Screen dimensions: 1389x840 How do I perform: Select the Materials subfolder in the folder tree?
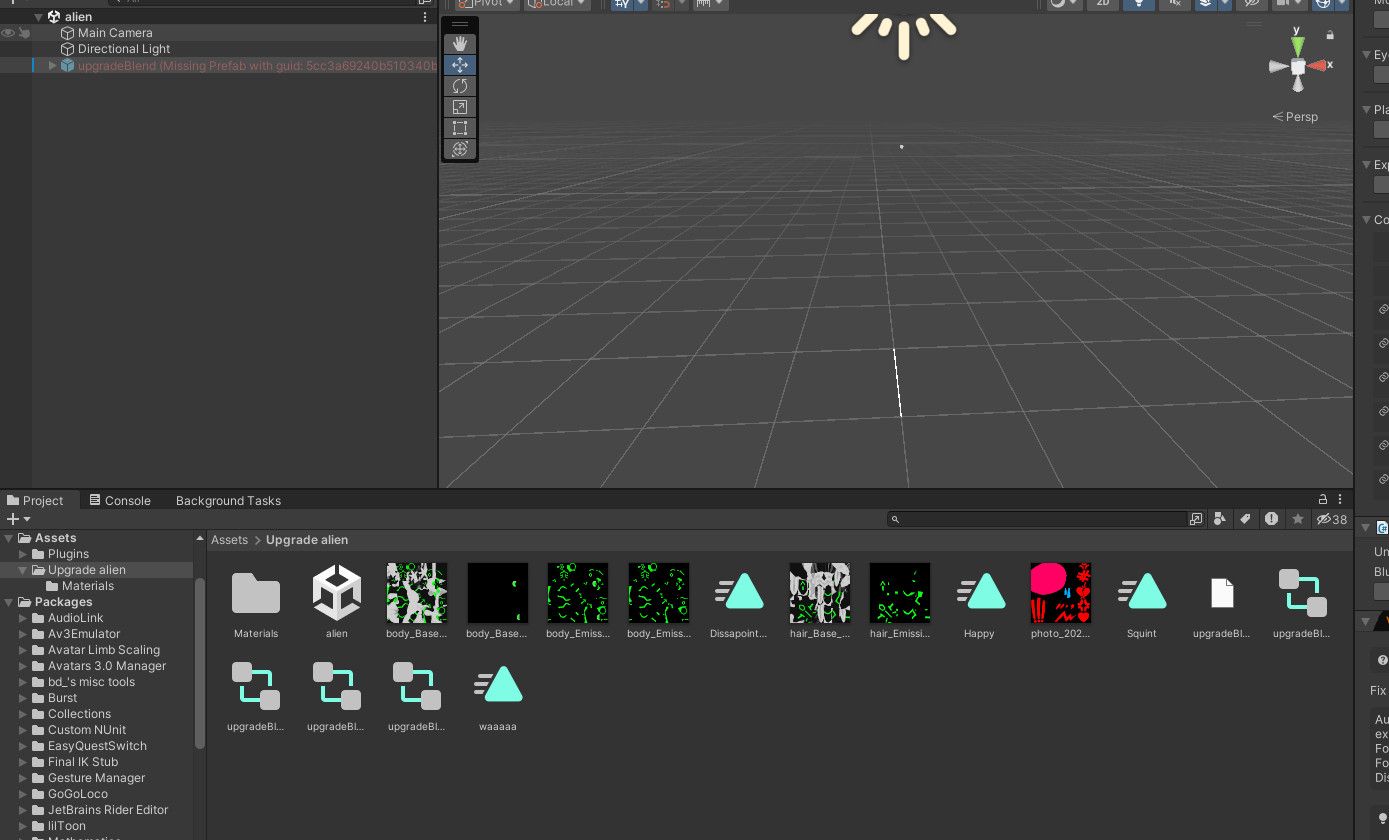tap(88, 586)
